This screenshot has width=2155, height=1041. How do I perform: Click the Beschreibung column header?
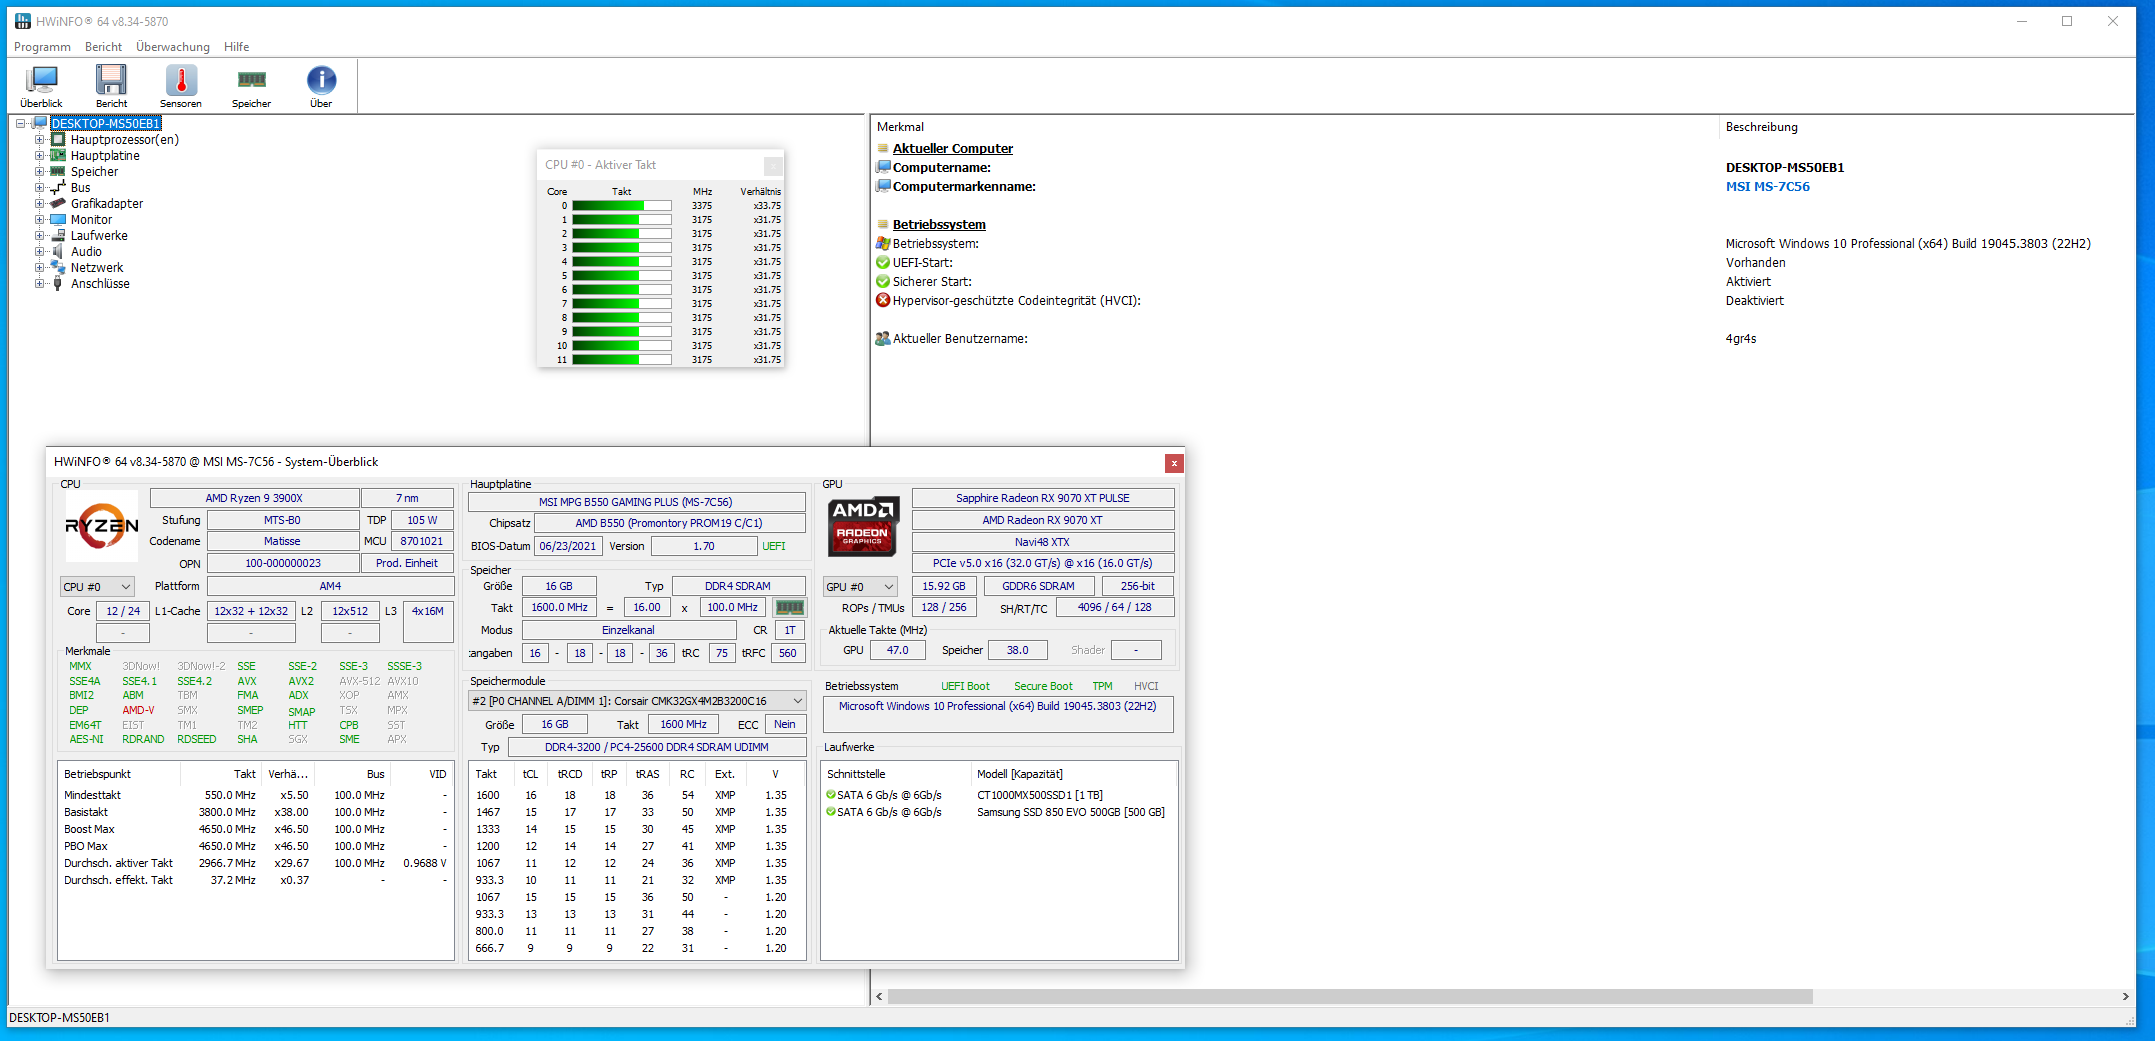pos(1925,127)
